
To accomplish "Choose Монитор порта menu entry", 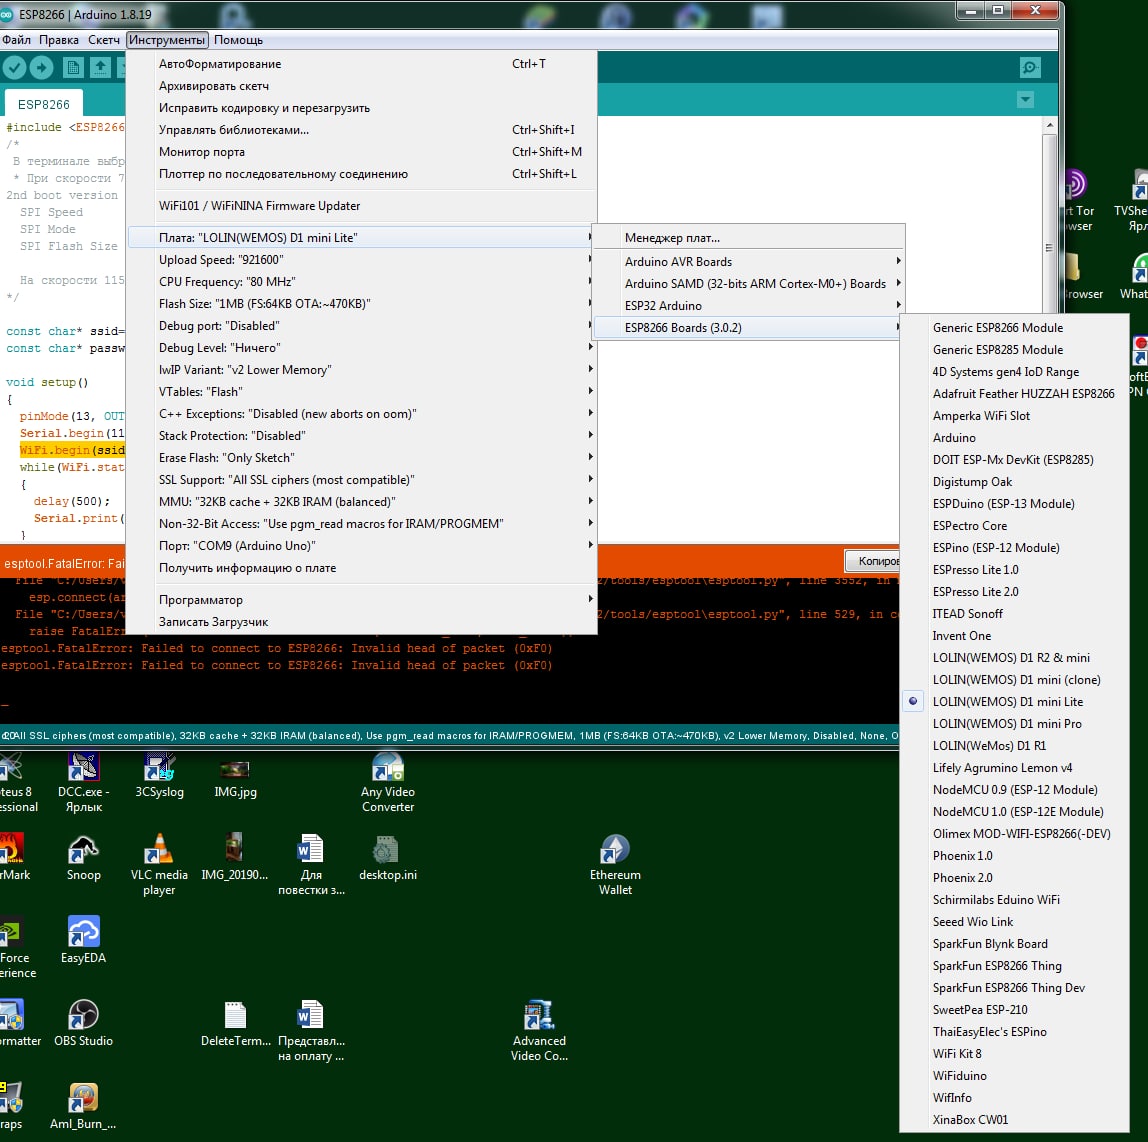I will click(x=362, y=152).
